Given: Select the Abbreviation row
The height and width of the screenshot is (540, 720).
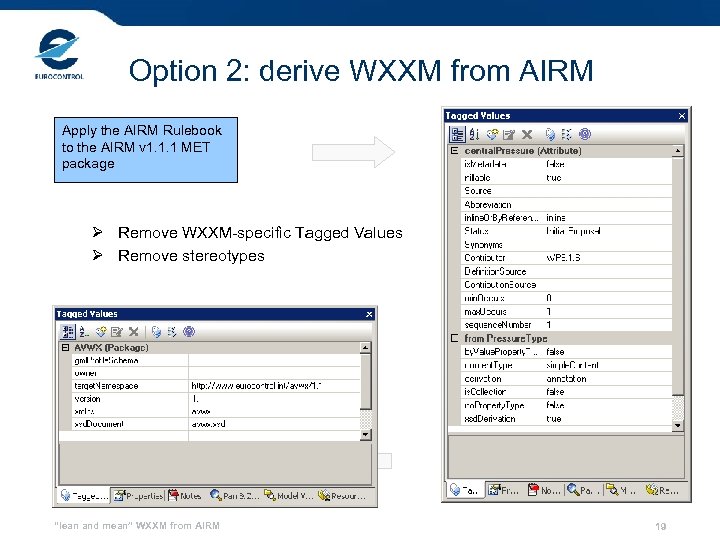Looking at the screenshot, I should 566,204.
